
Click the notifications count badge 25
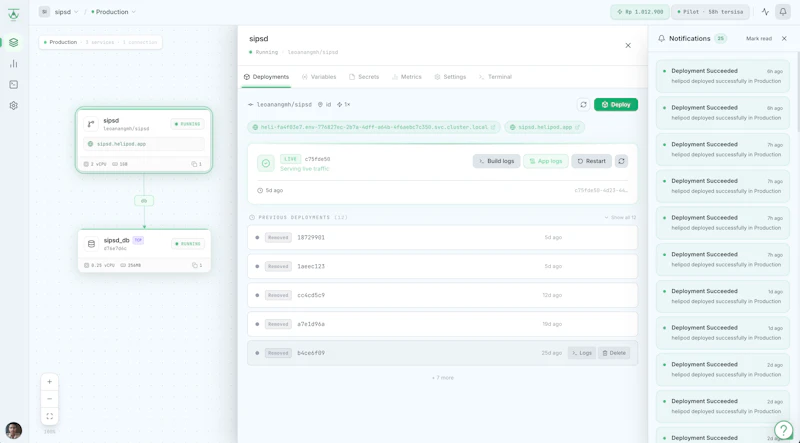click(720, 38)
